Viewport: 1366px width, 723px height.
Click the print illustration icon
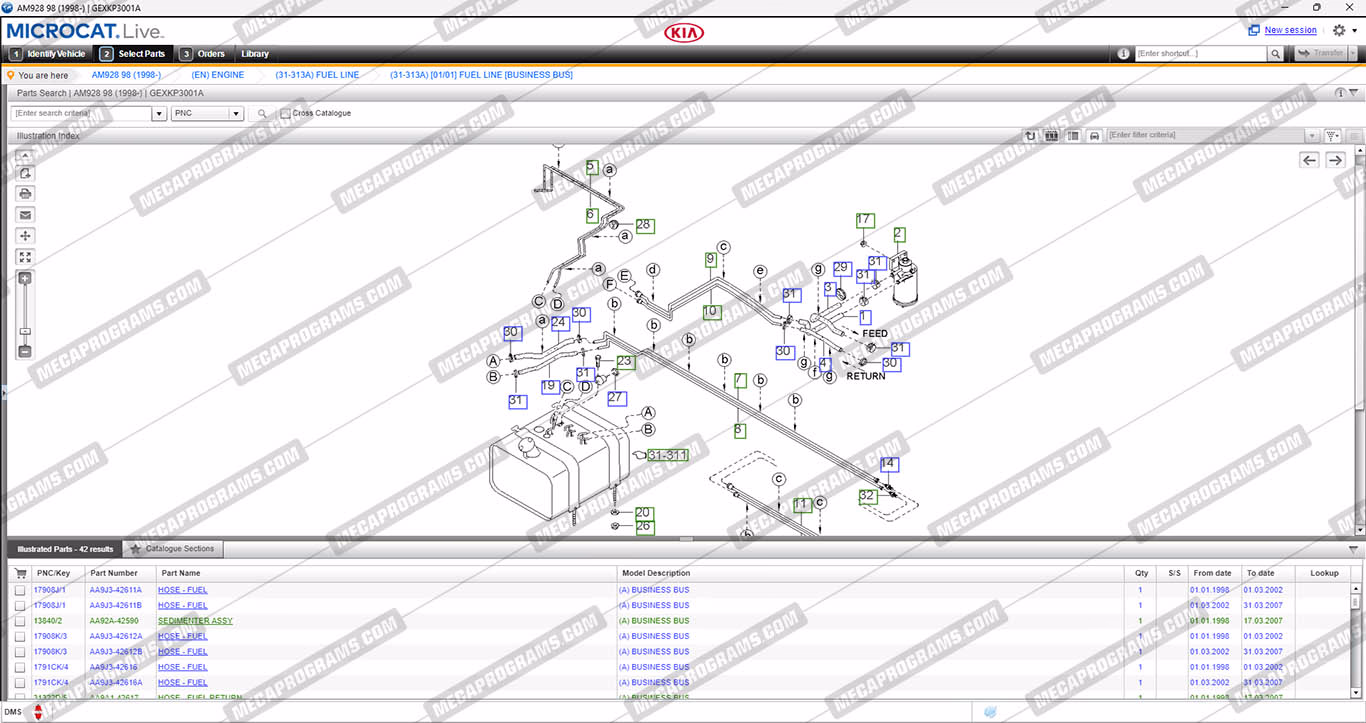coord(25,193)
